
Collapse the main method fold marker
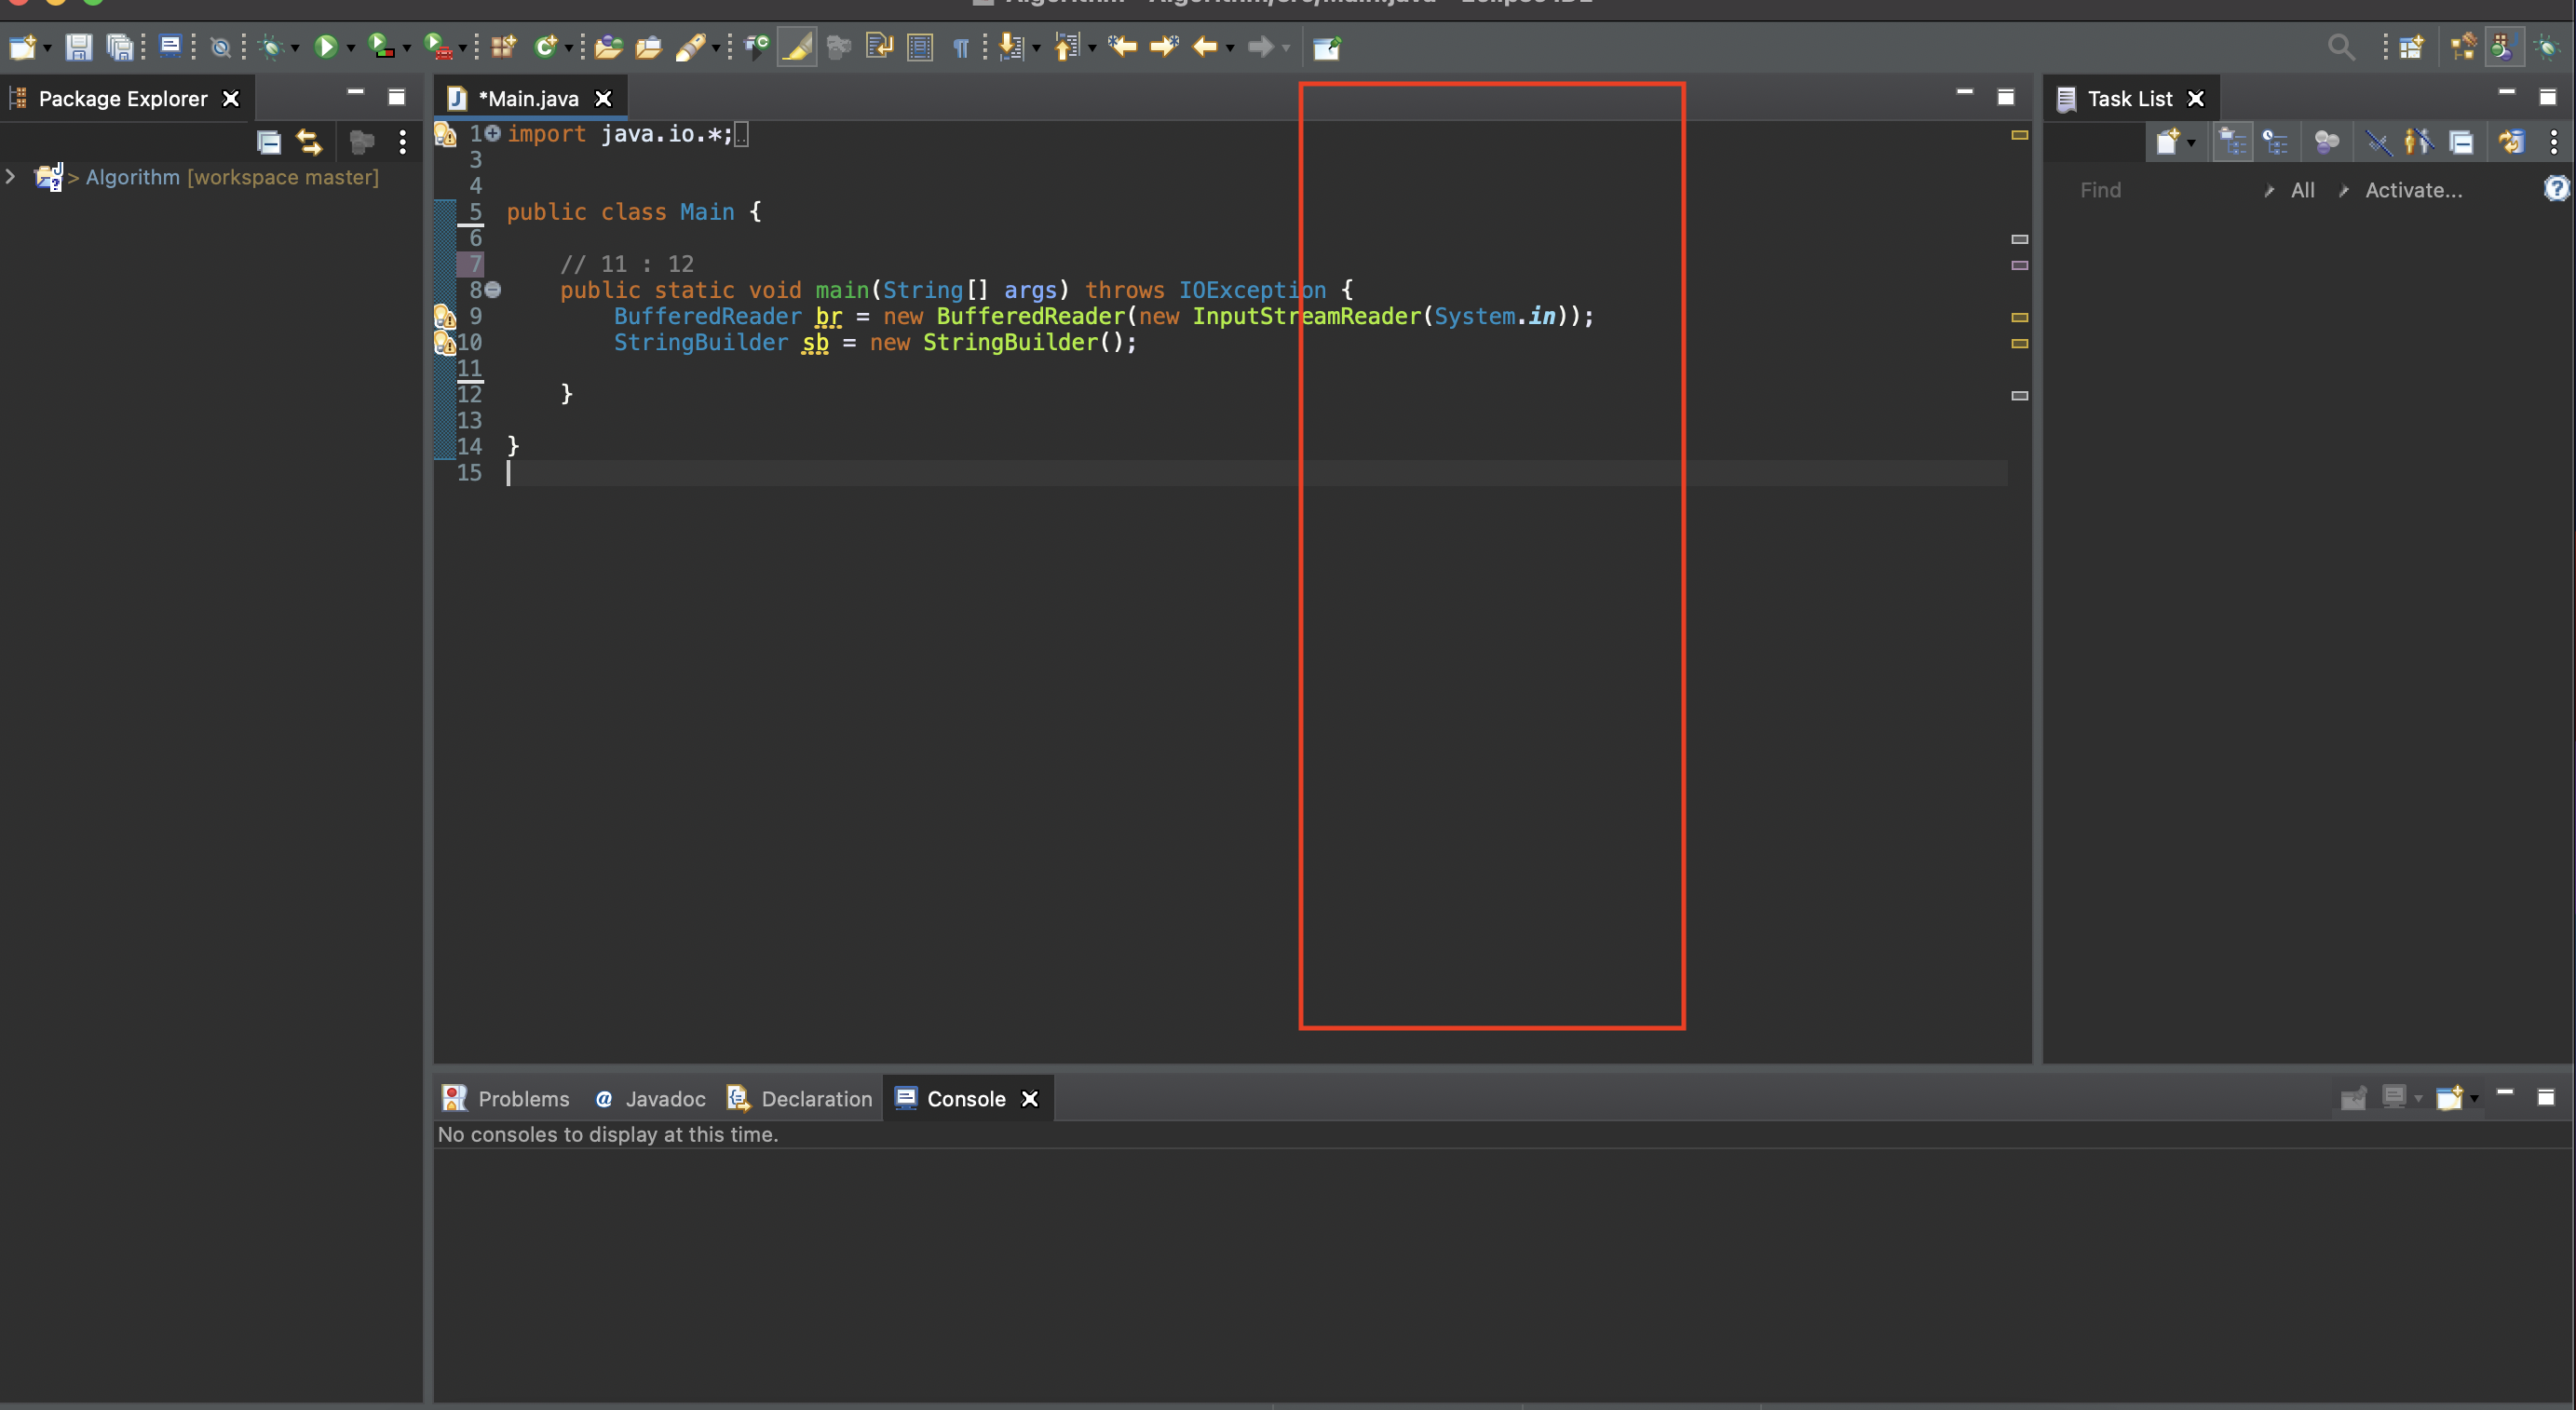(x=493, y=290)
